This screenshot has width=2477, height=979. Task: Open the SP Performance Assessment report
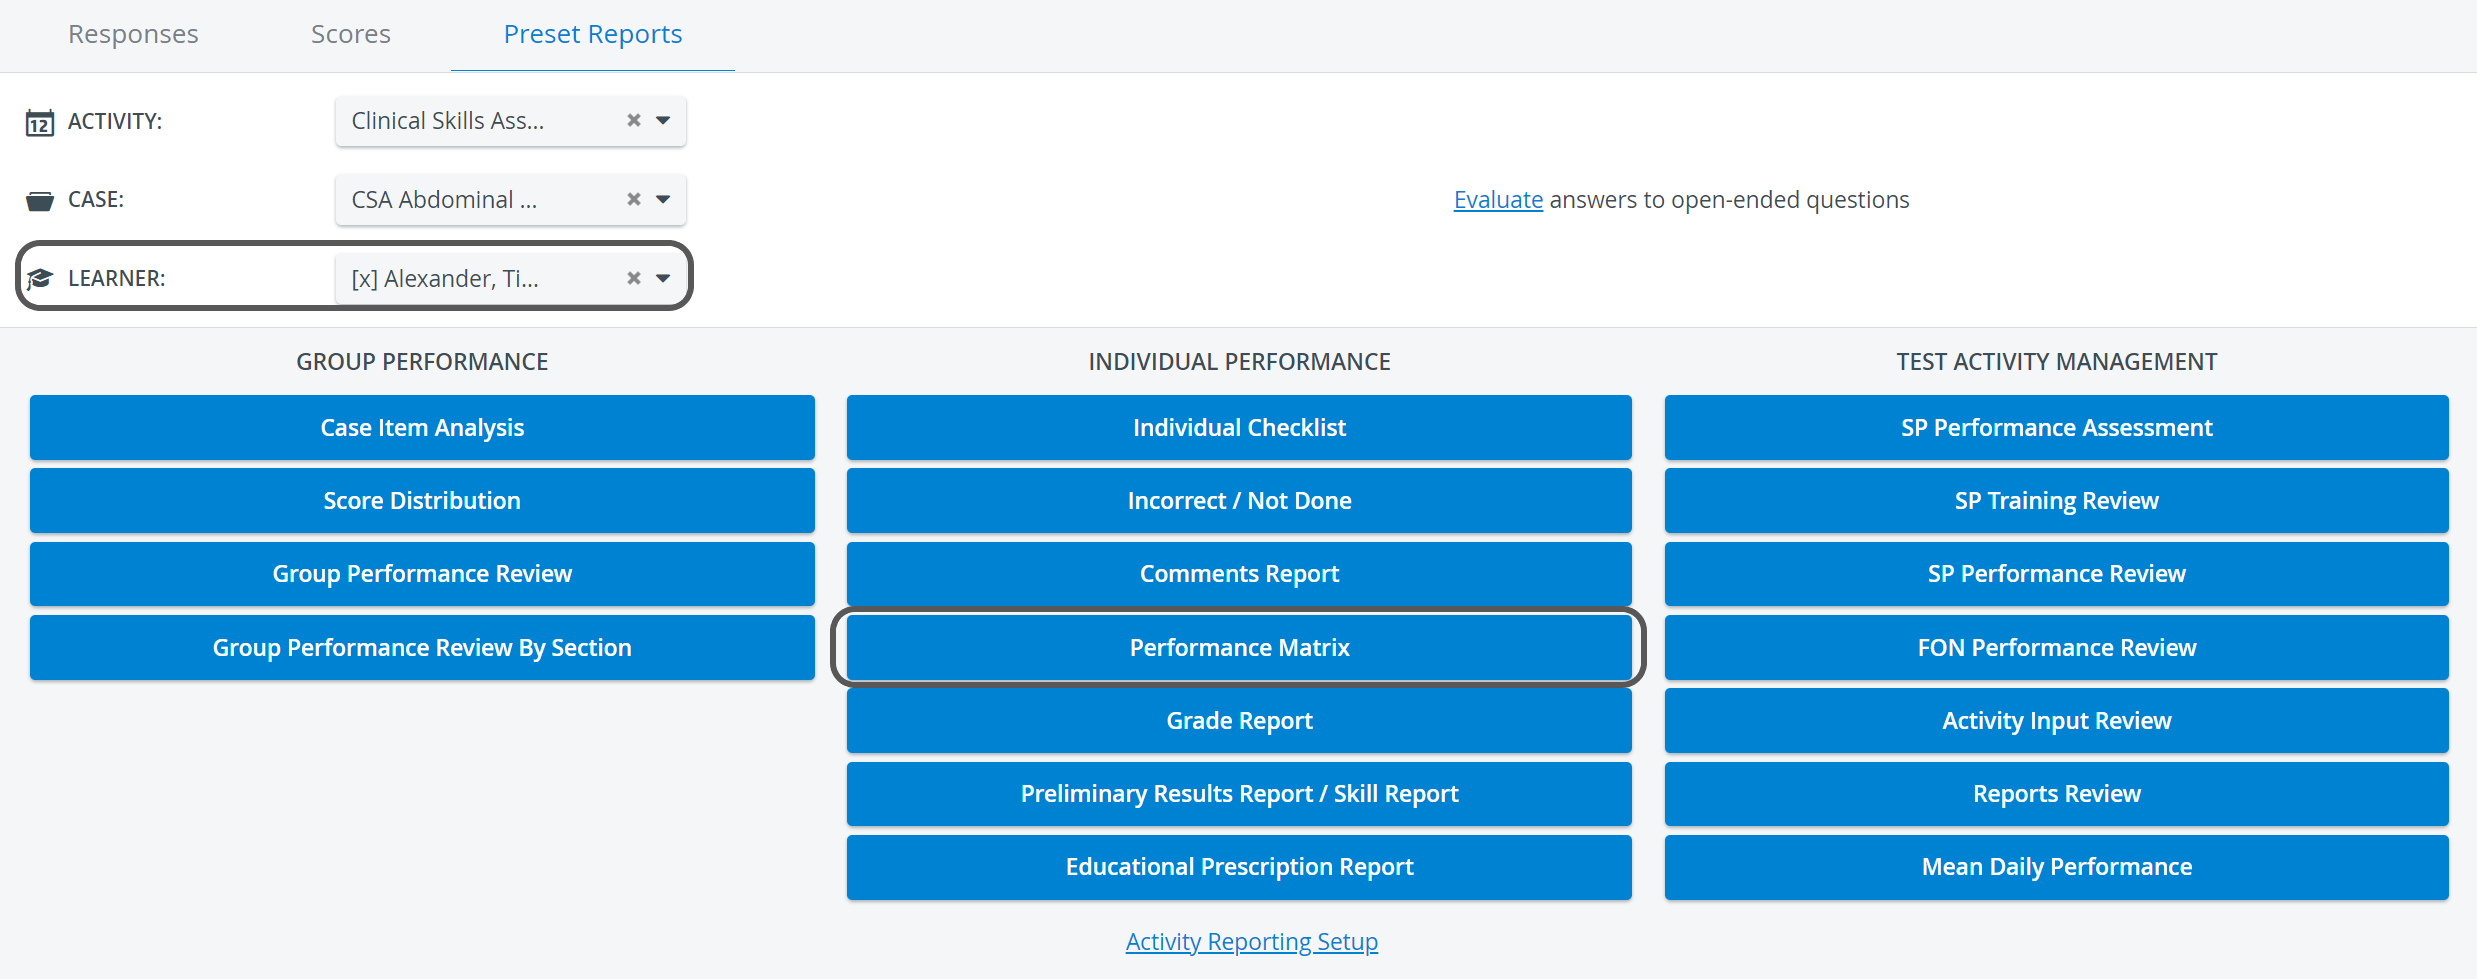click(x=2056, y=428)
